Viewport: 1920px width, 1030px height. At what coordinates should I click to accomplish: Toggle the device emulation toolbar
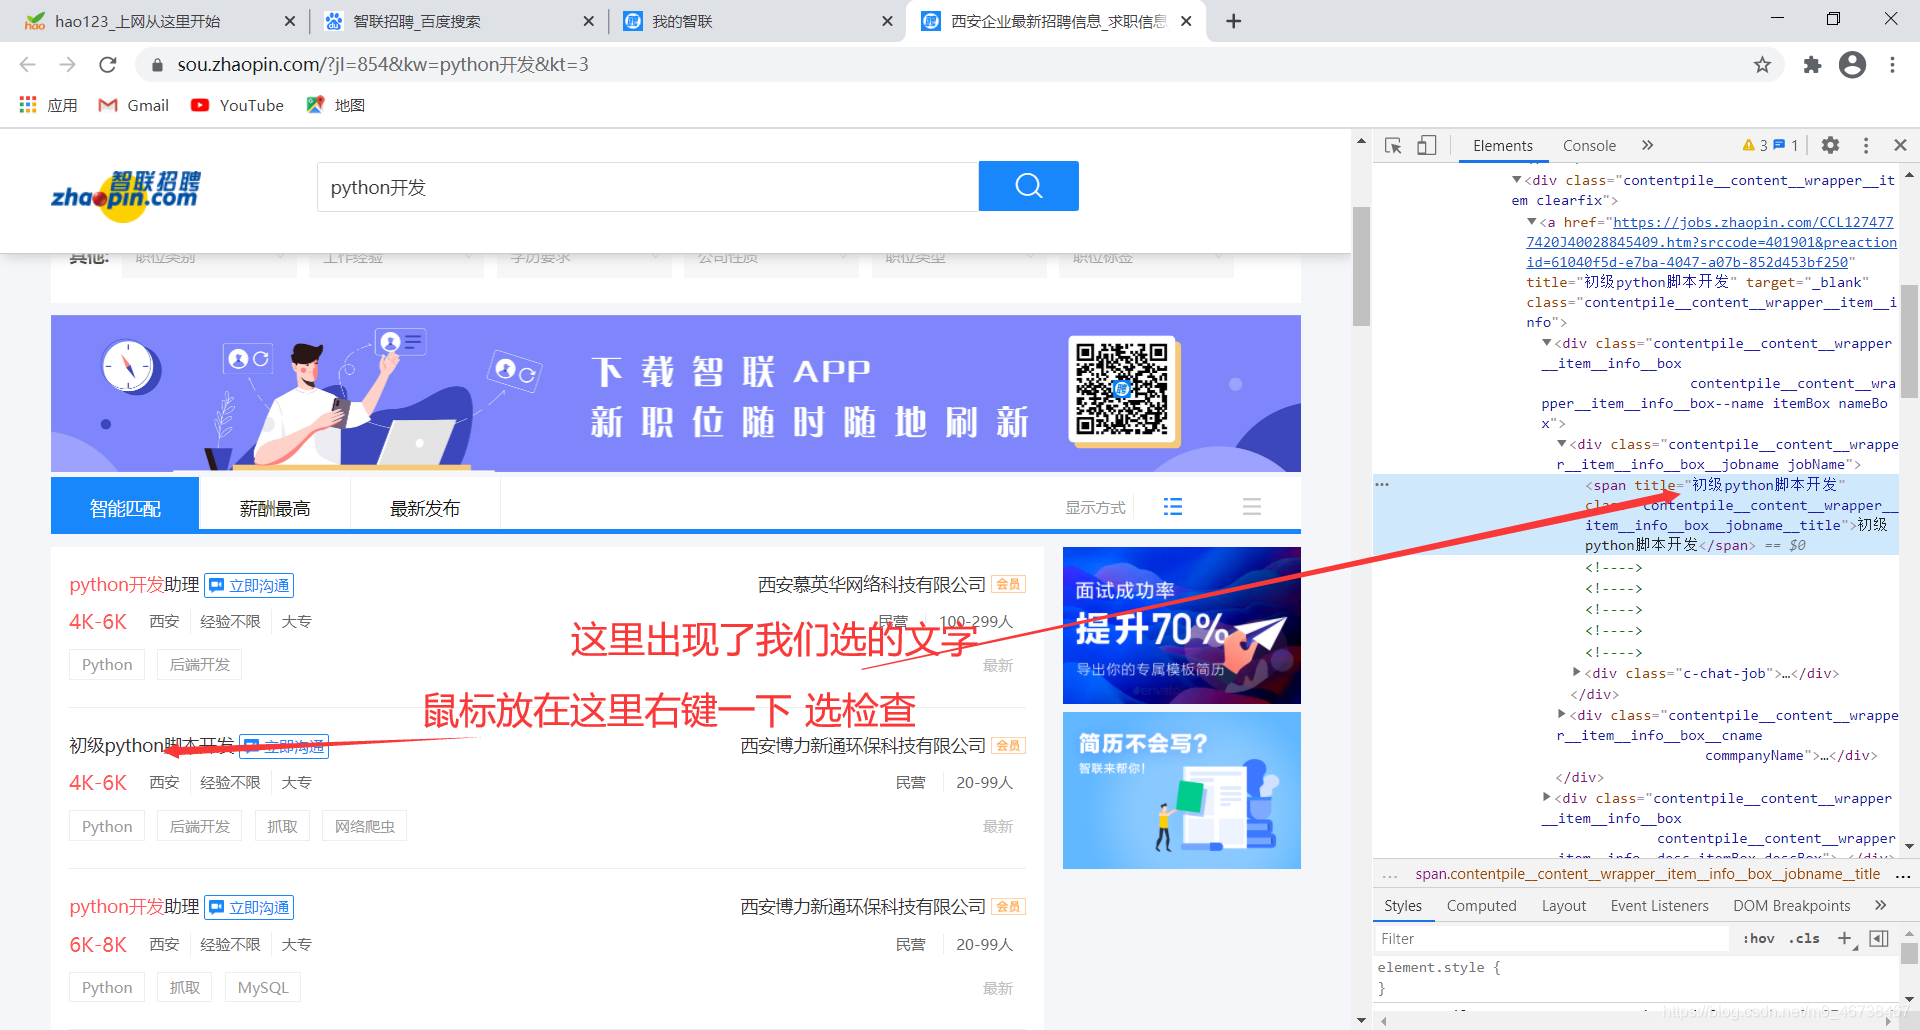pos(1427,145)
